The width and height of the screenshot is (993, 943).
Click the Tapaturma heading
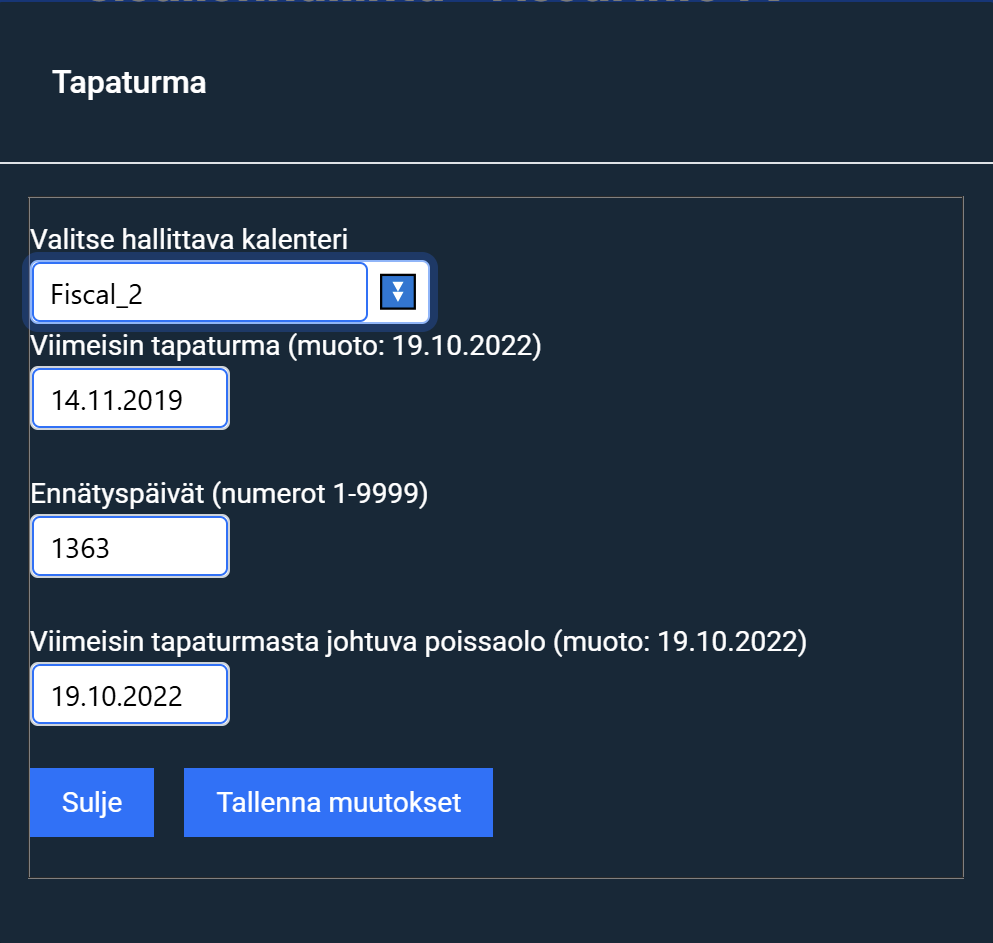[129, 82]
